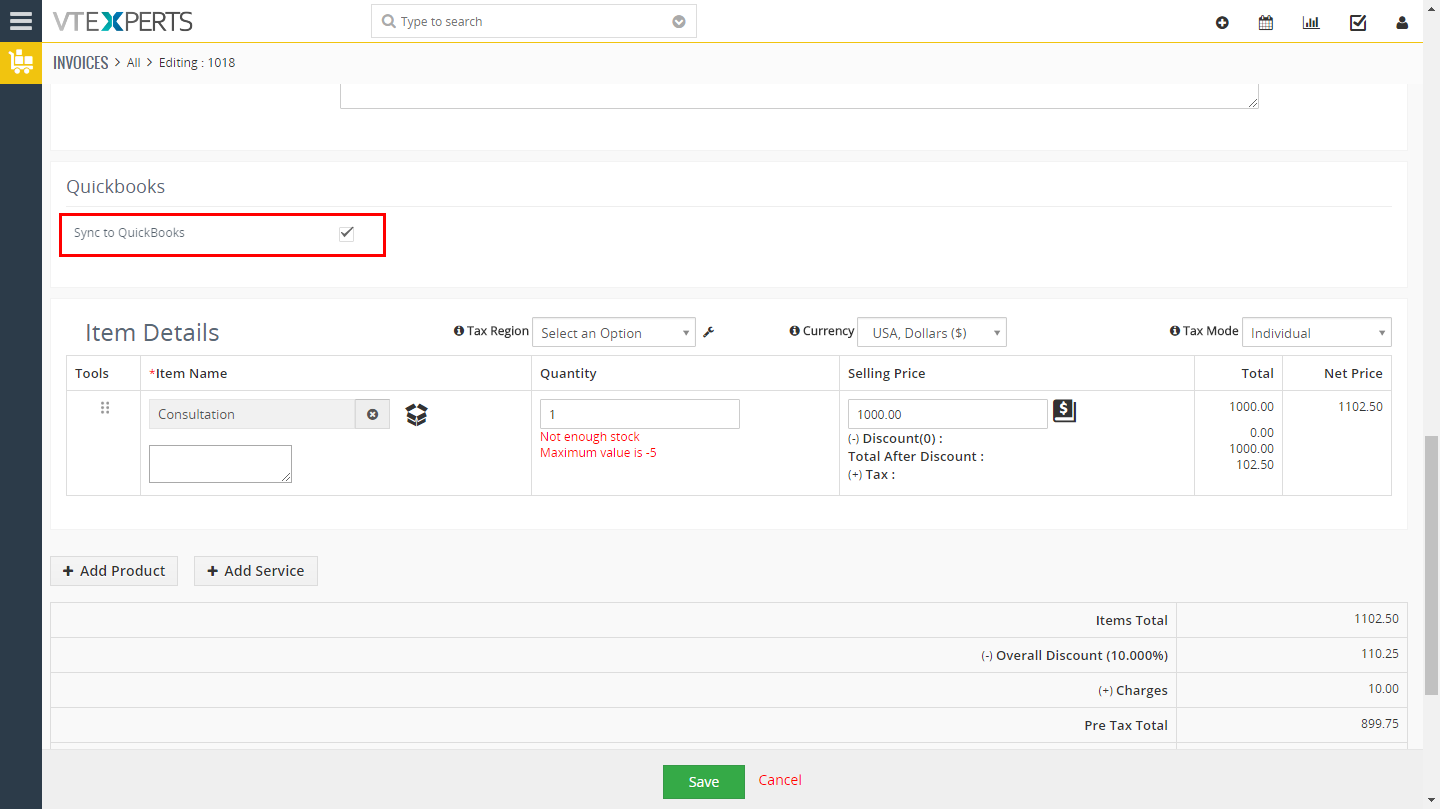Click the VTExperts logo
Viewport: 1440px width, 809px height.
[122, 21]
